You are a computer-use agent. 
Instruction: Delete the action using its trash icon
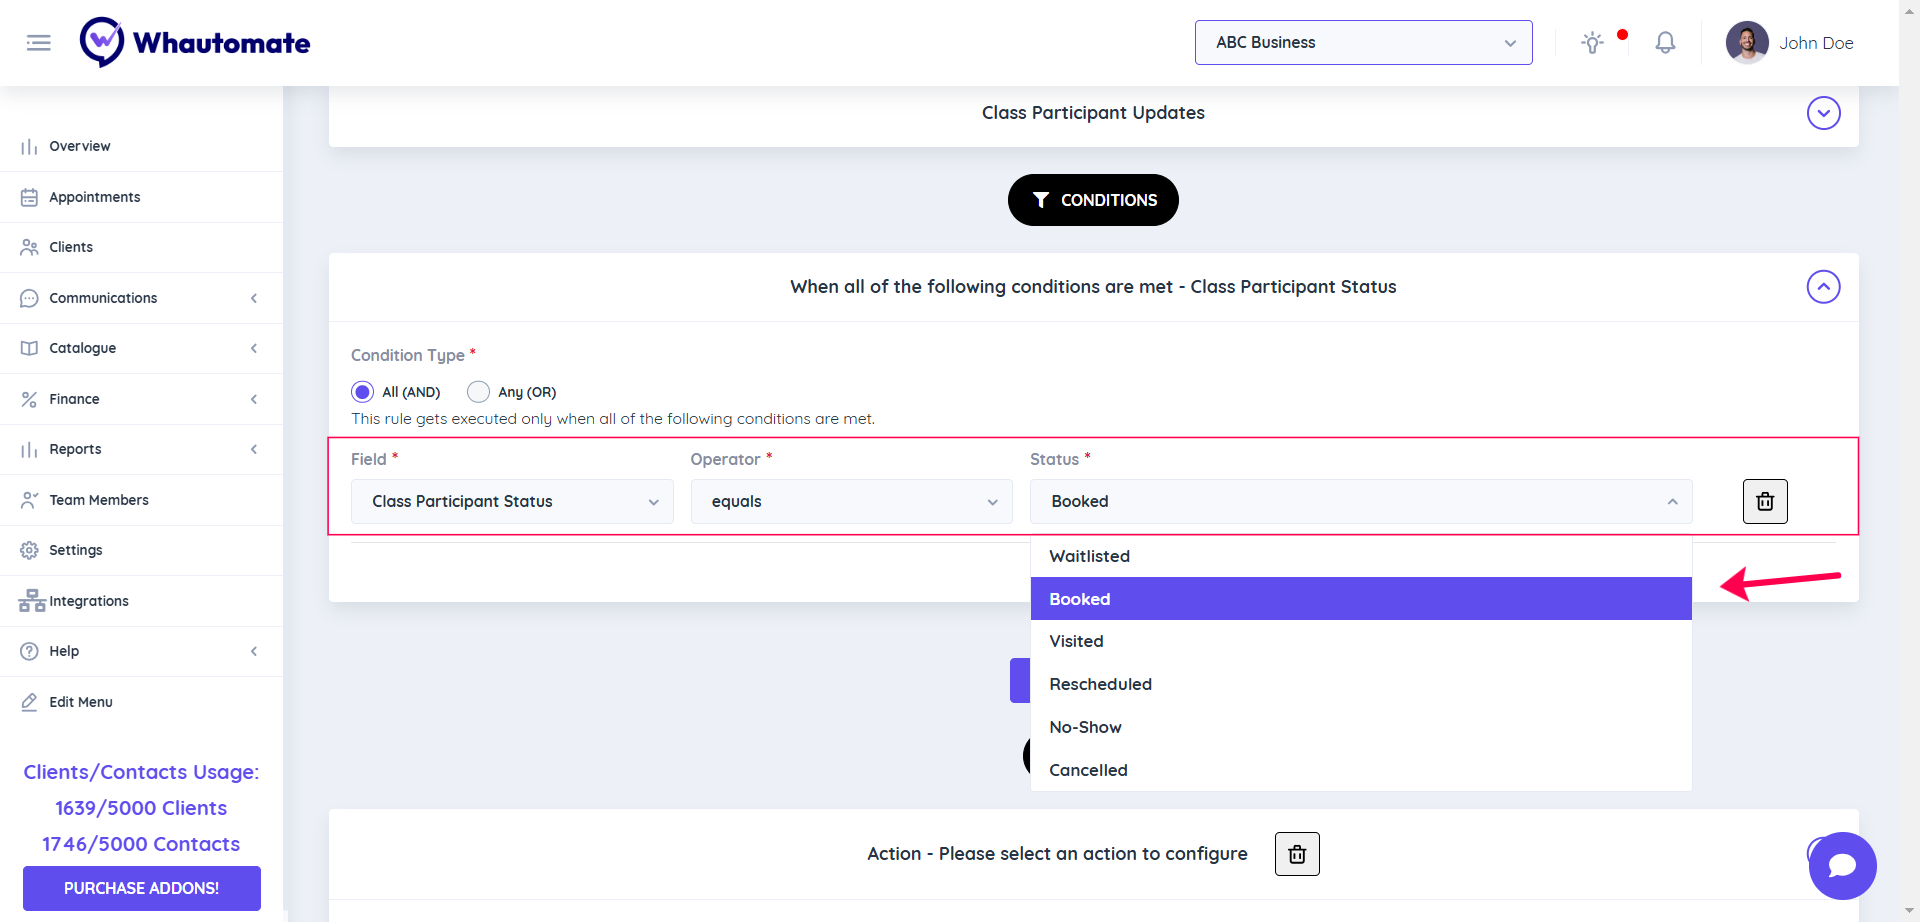tap(1297, 854)
